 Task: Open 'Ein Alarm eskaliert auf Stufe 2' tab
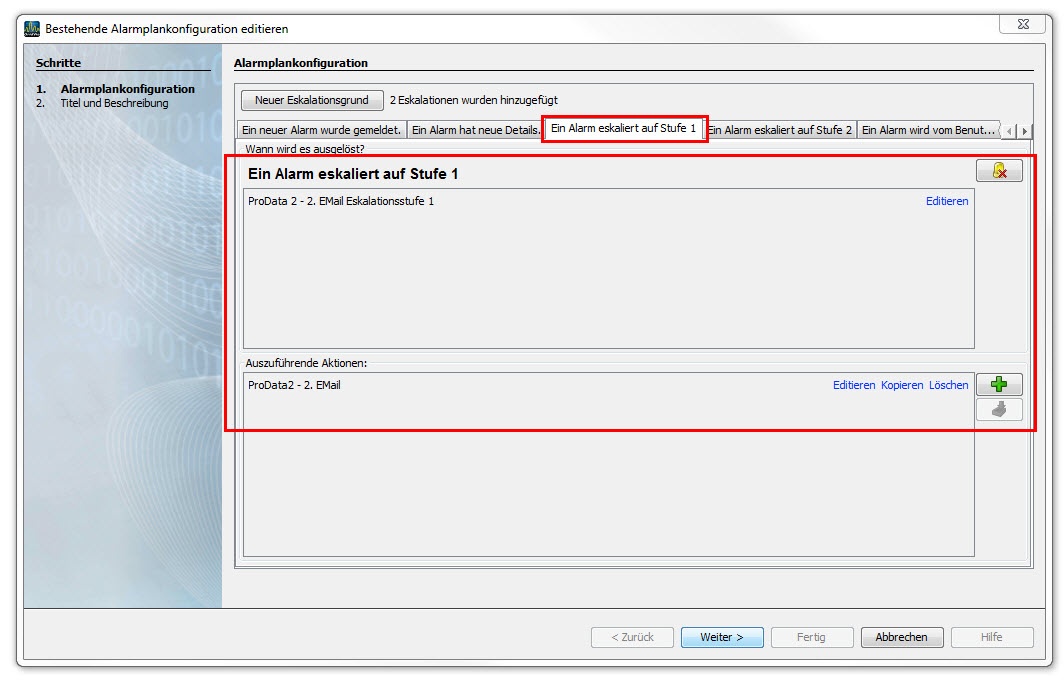780,130
